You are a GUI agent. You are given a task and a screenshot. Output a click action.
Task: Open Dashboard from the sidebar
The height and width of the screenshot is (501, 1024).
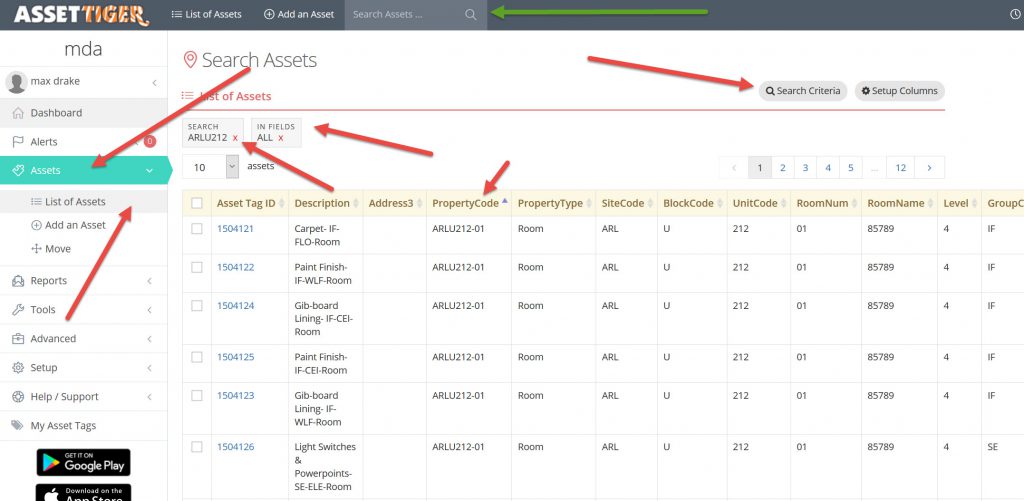(x=56, y=113)
